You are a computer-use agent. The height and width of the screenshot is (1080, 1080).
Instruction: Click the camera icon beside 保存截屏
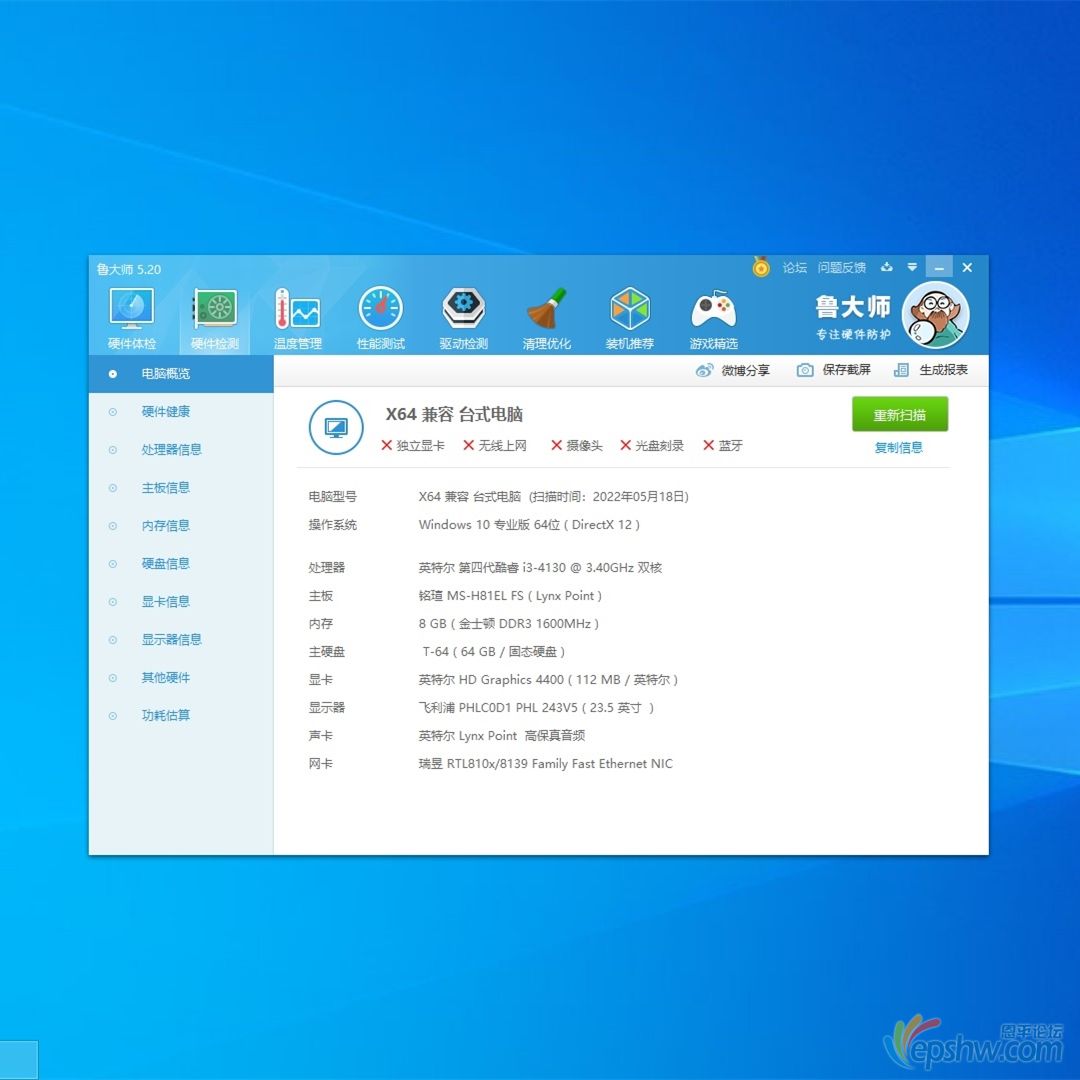pos(804,371)
